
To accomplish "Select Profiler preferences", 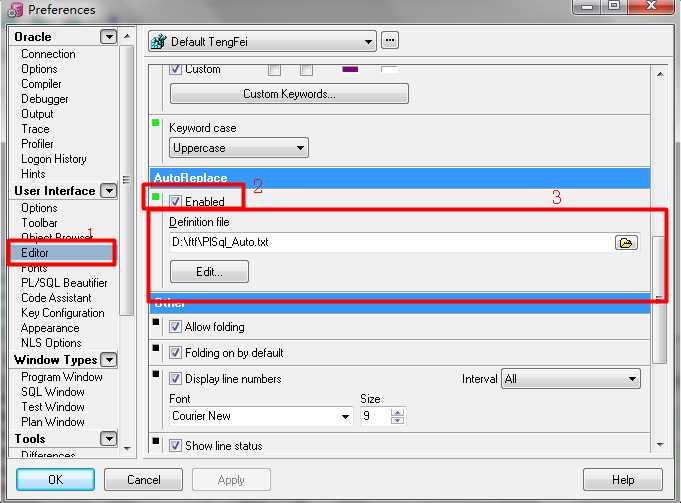I will pos(37,144).
